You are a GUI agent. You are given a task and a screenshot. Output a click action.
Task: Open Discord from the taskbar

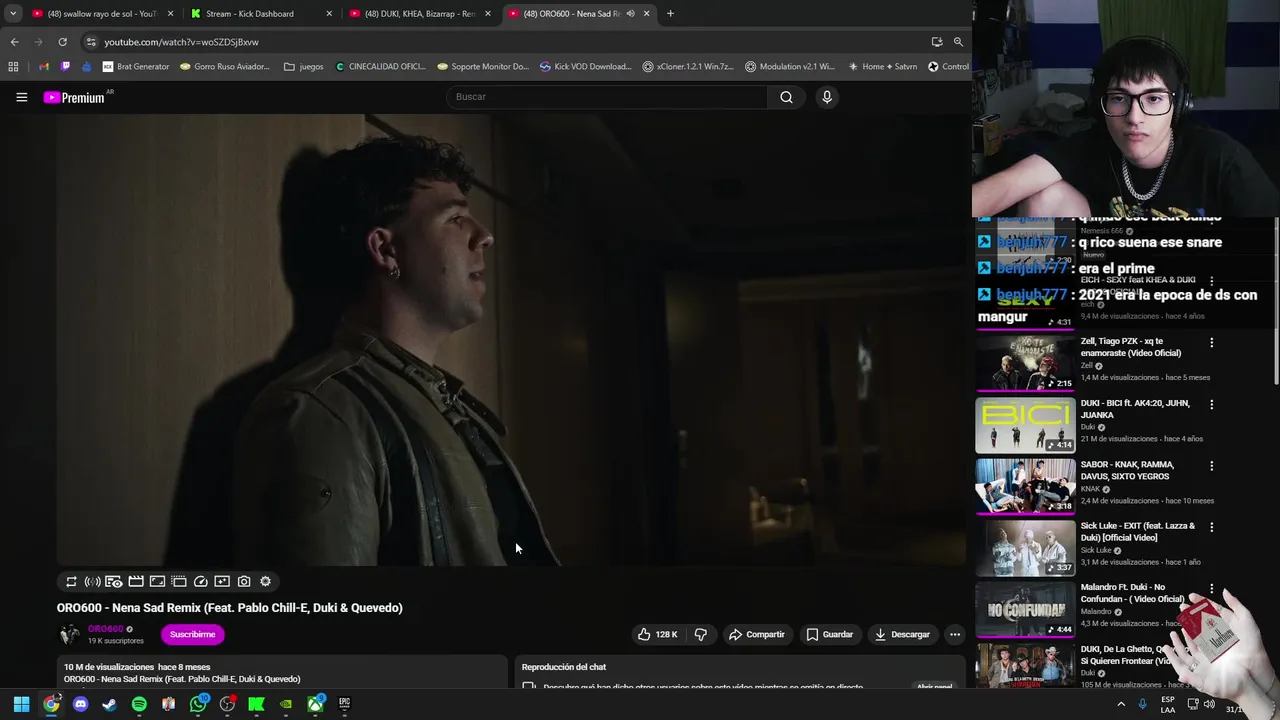[80, 704]
